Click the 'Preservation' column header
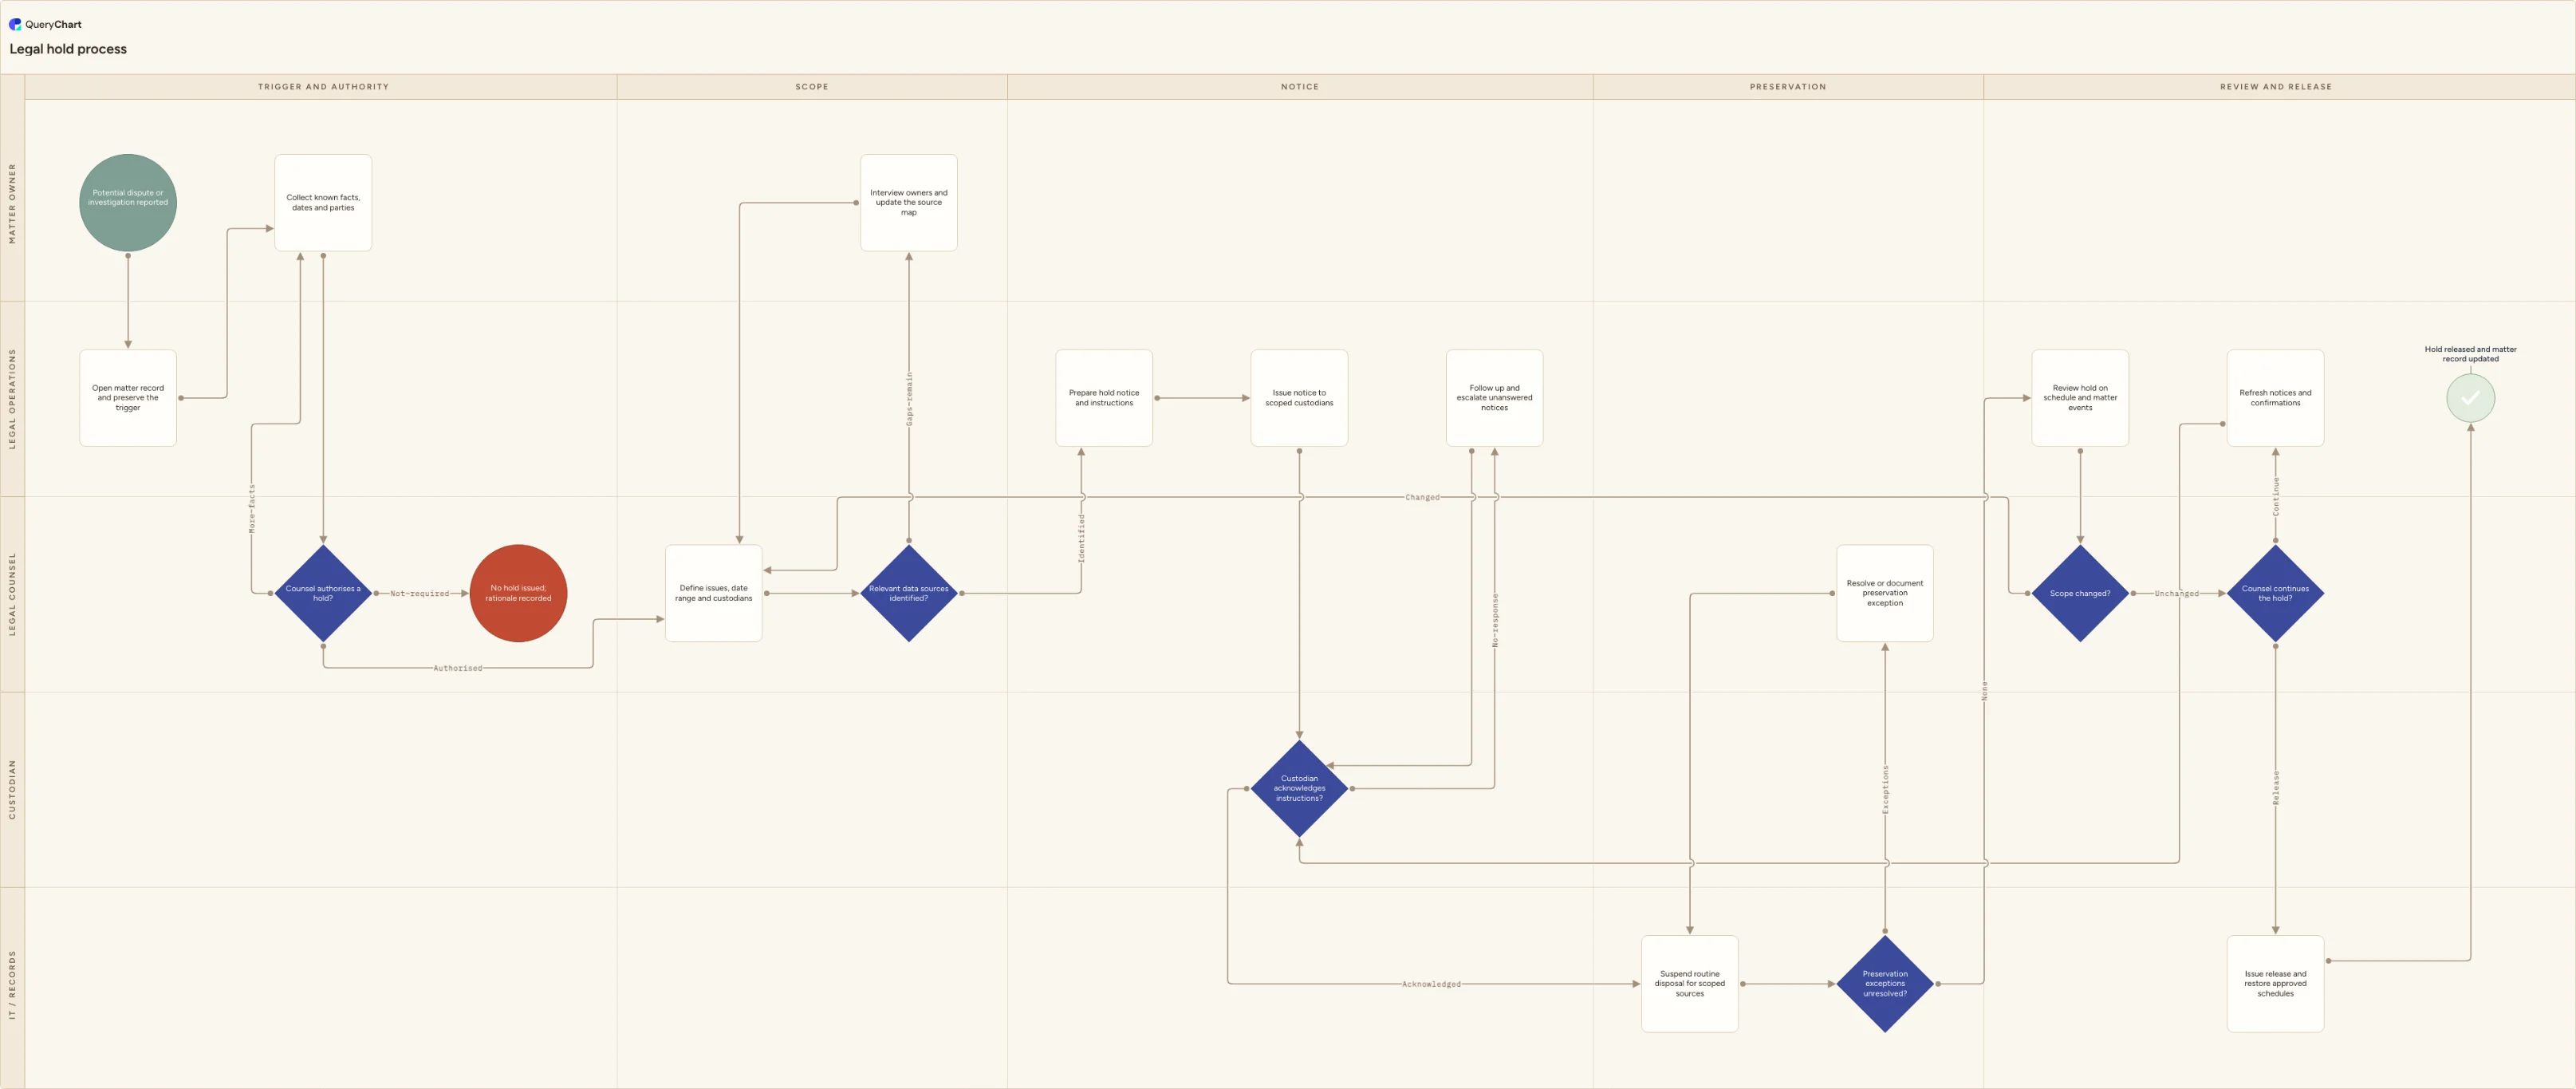Viewport: 2576px width, 1089px height. [1788, 87]
